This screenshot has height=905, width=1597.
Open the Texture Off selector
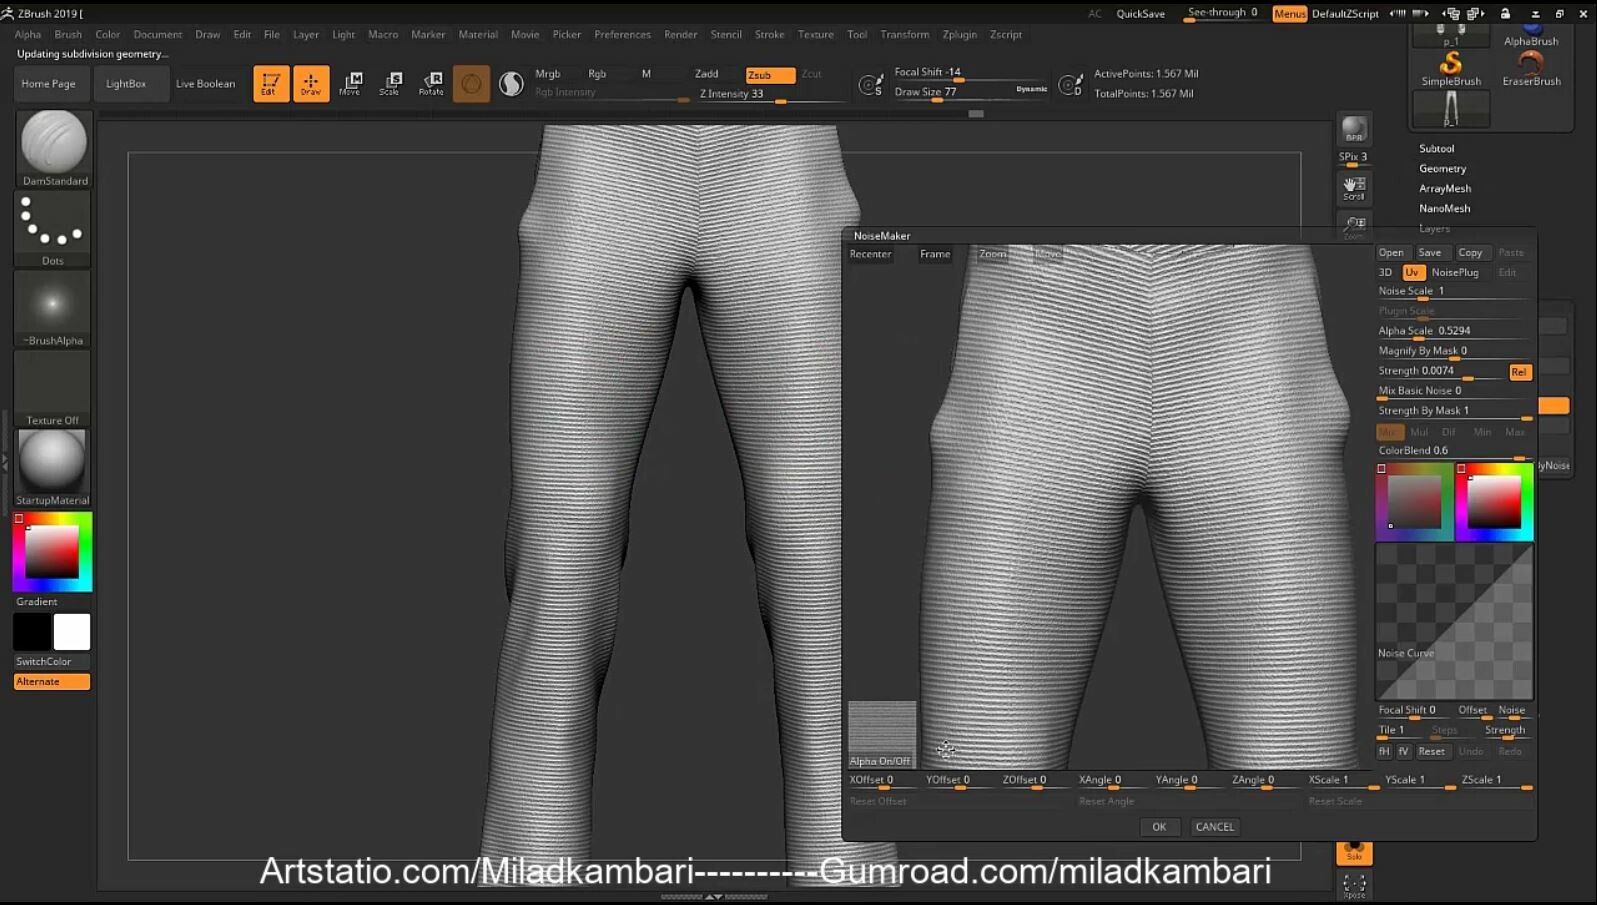[x=53, y=389]
